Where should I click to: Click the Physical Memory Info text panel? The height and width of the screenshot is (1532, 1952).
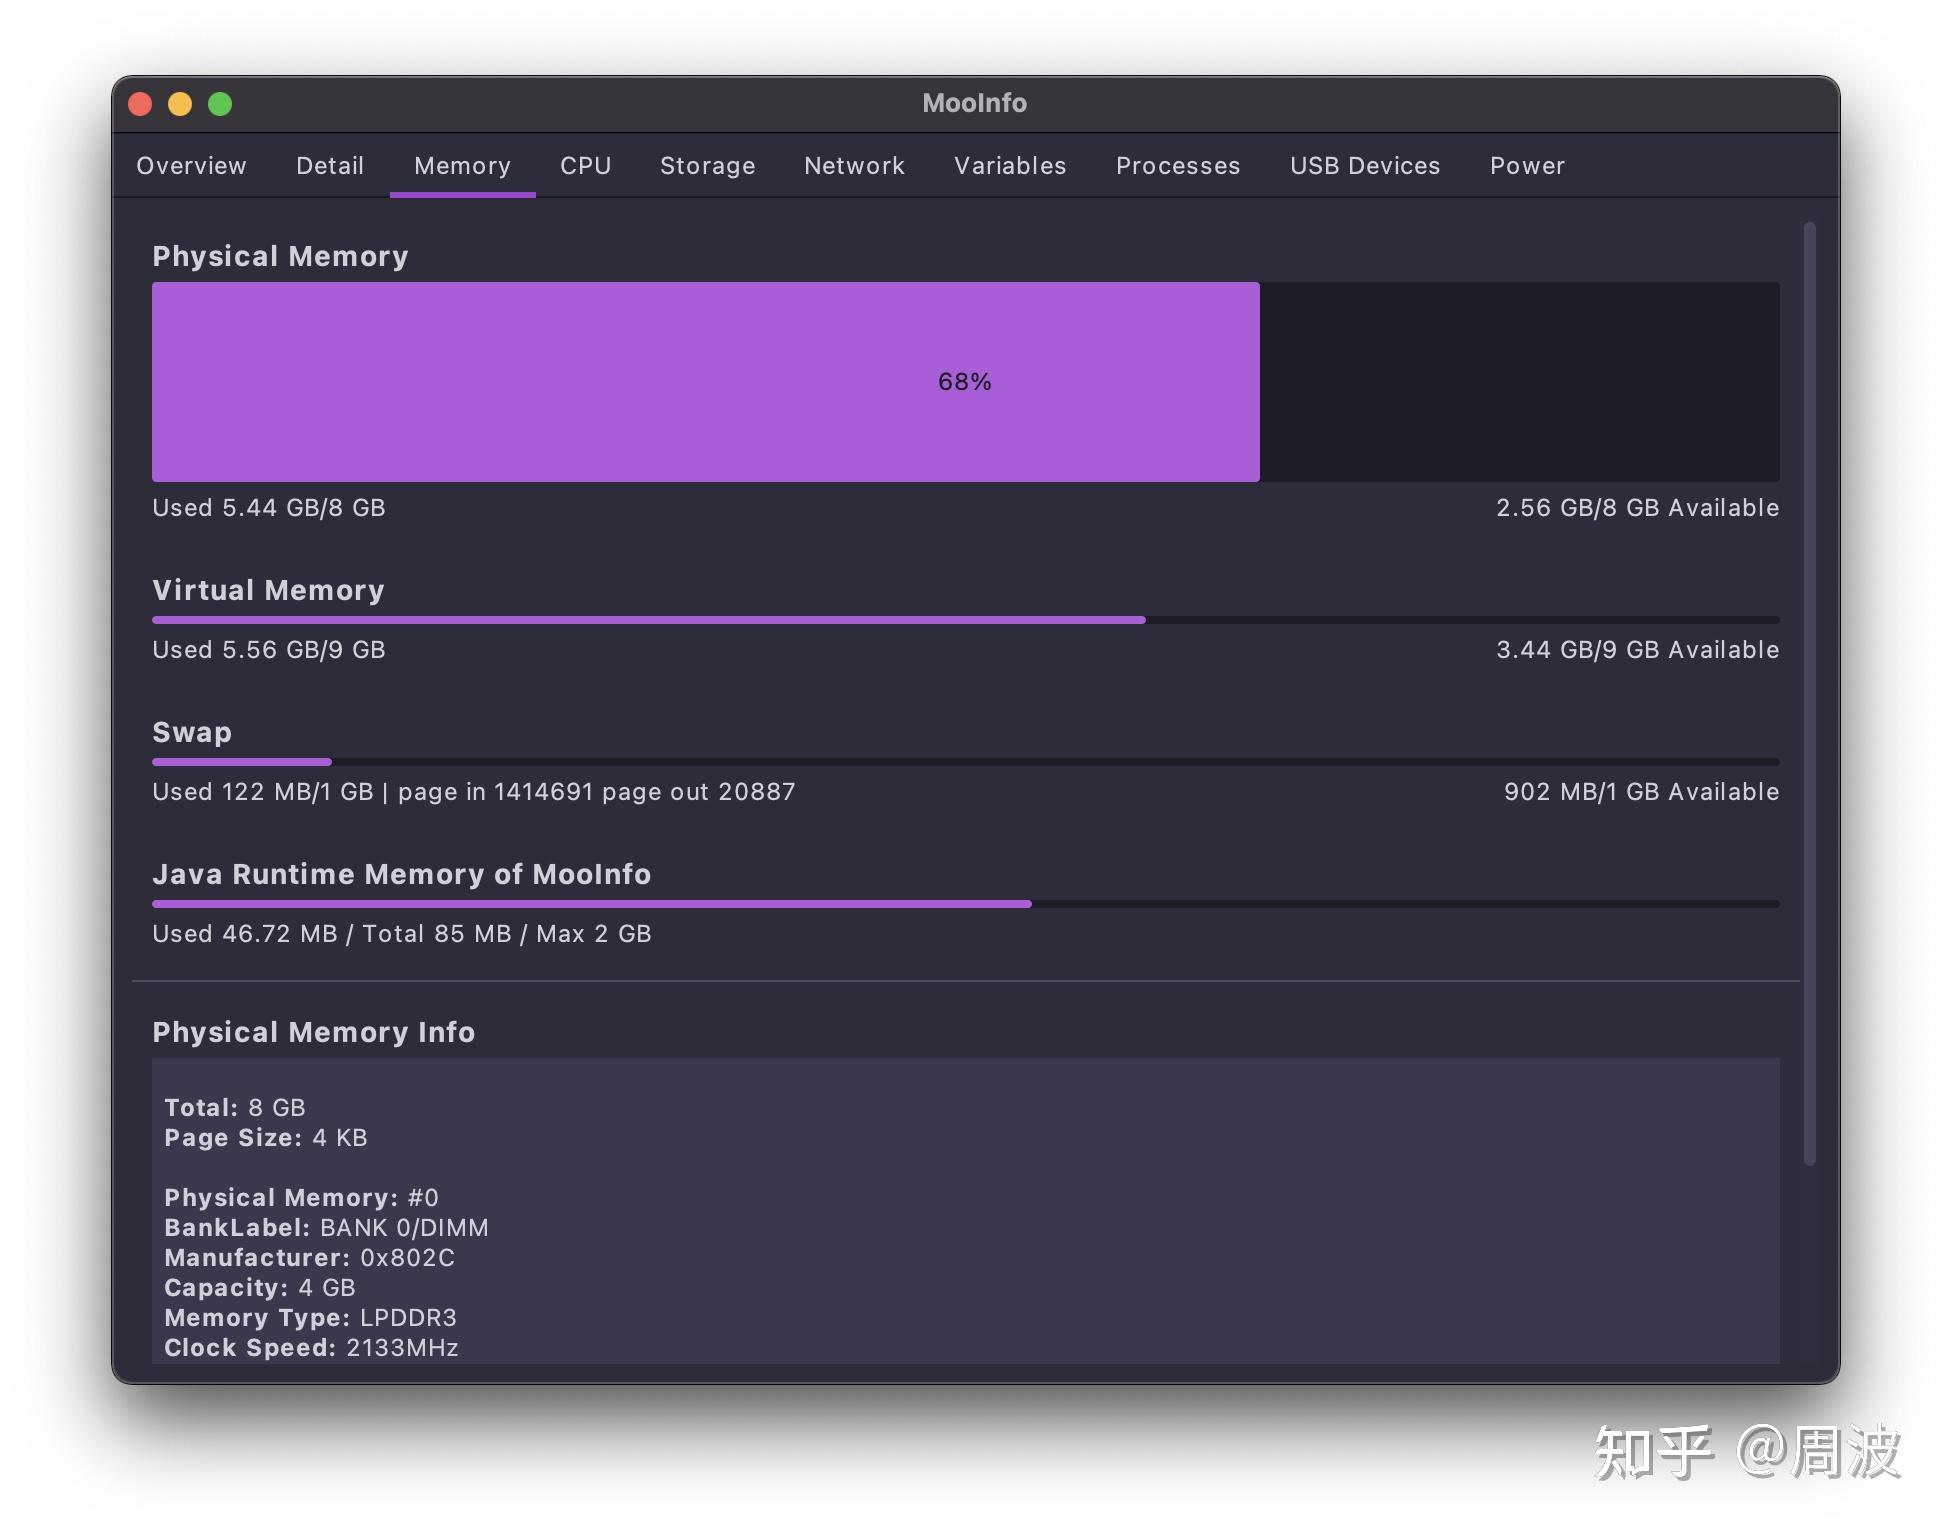click(x=964, y=1210)
